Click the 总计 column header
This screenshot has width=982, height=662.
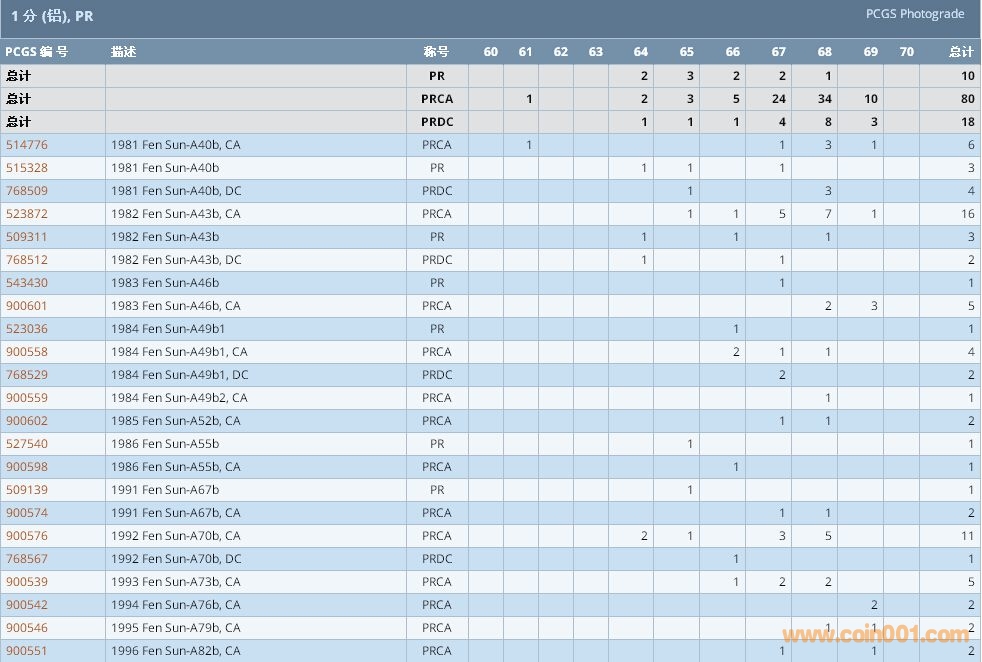(960, 52)
